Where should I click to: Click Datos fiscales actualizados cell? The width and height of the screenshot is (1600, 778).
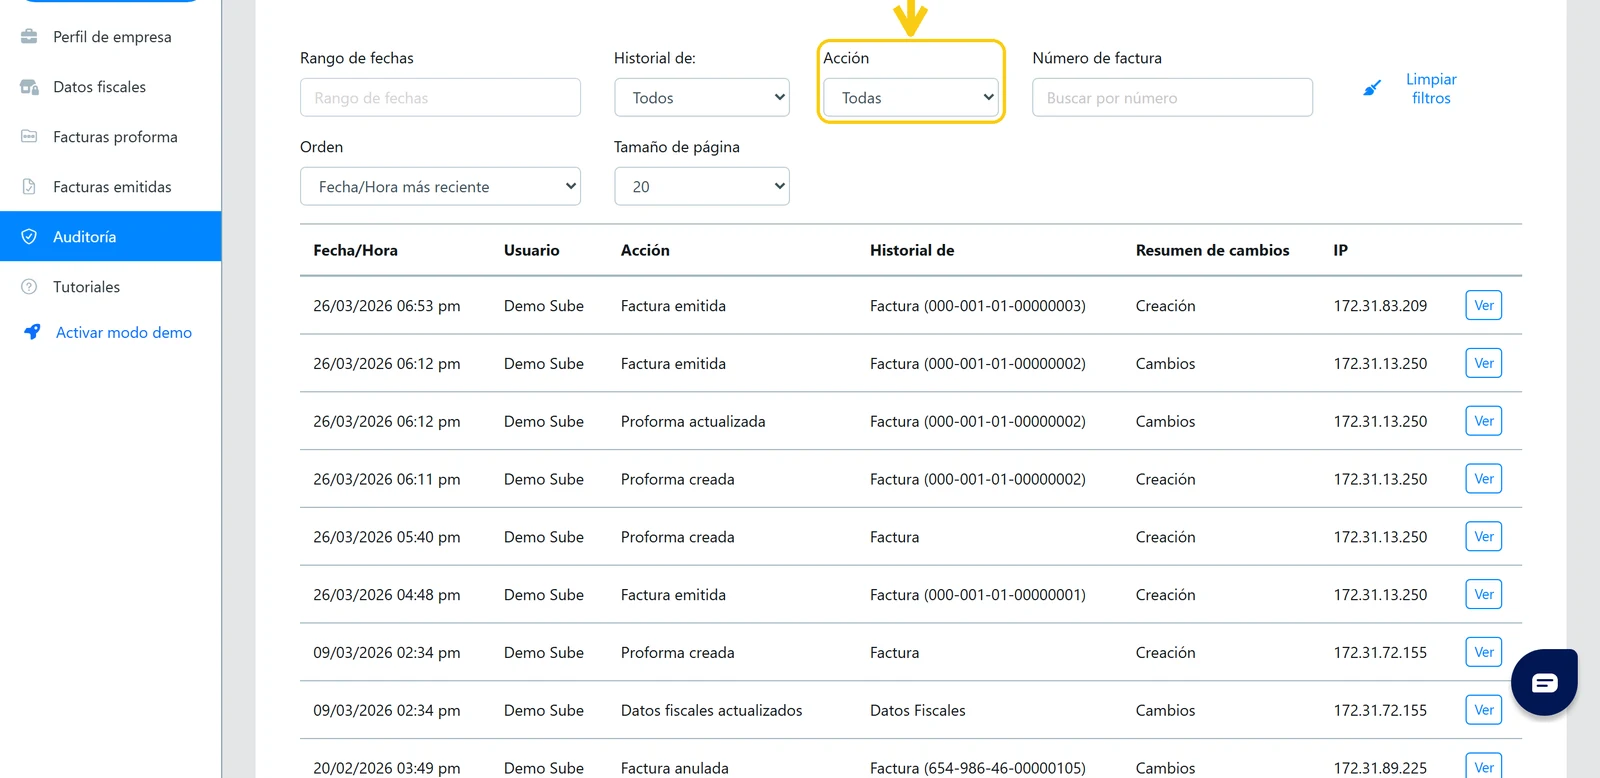point(711,711)
